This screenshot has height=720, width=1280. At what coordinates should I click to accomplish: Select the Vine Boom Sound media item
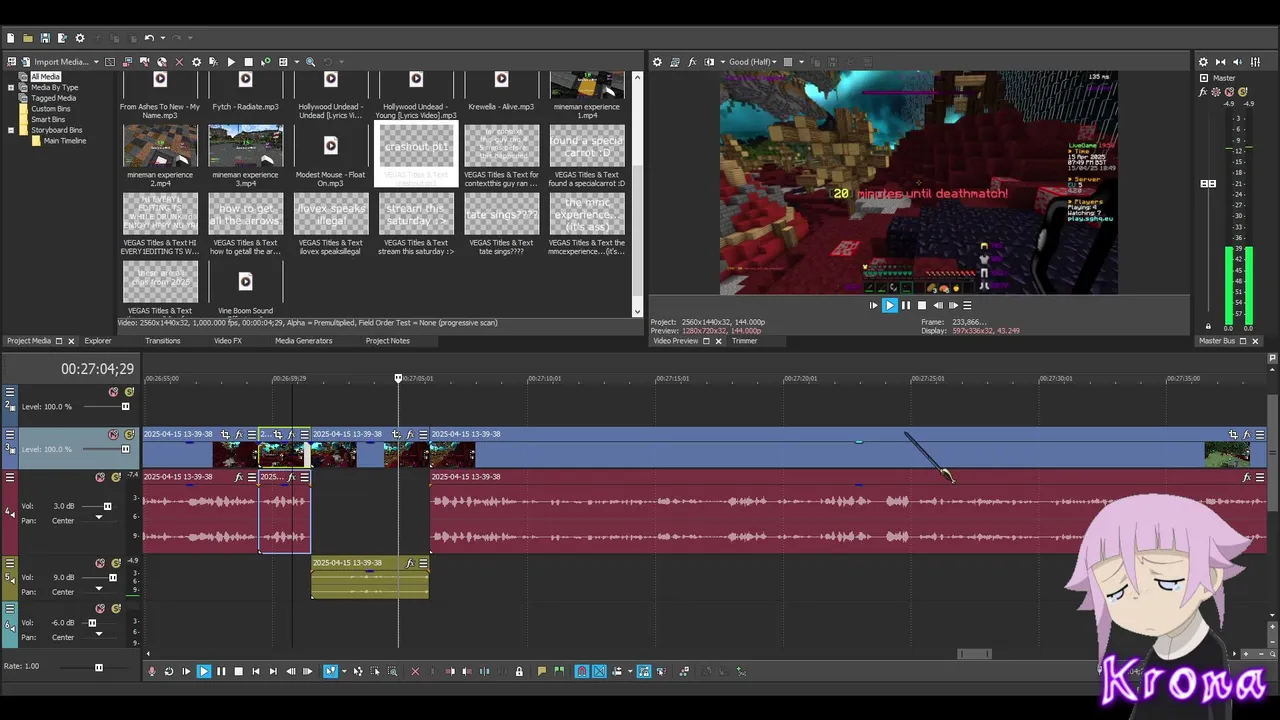245,290
